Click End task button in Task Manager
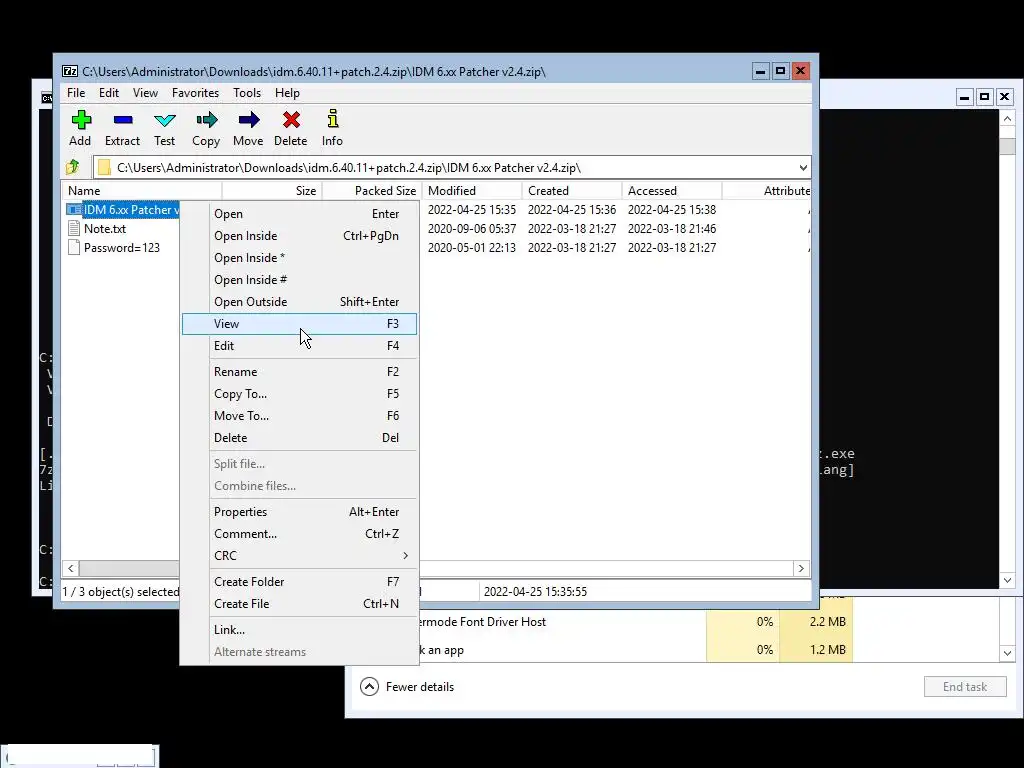 pos(965,687)
